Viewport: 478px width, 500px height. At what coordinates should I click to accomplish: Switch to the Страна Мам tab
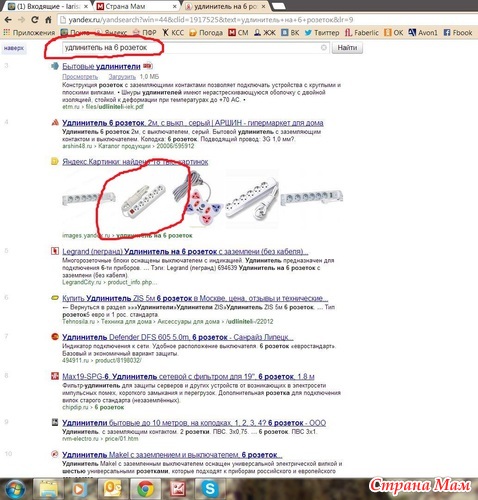[x=137, y=6]
